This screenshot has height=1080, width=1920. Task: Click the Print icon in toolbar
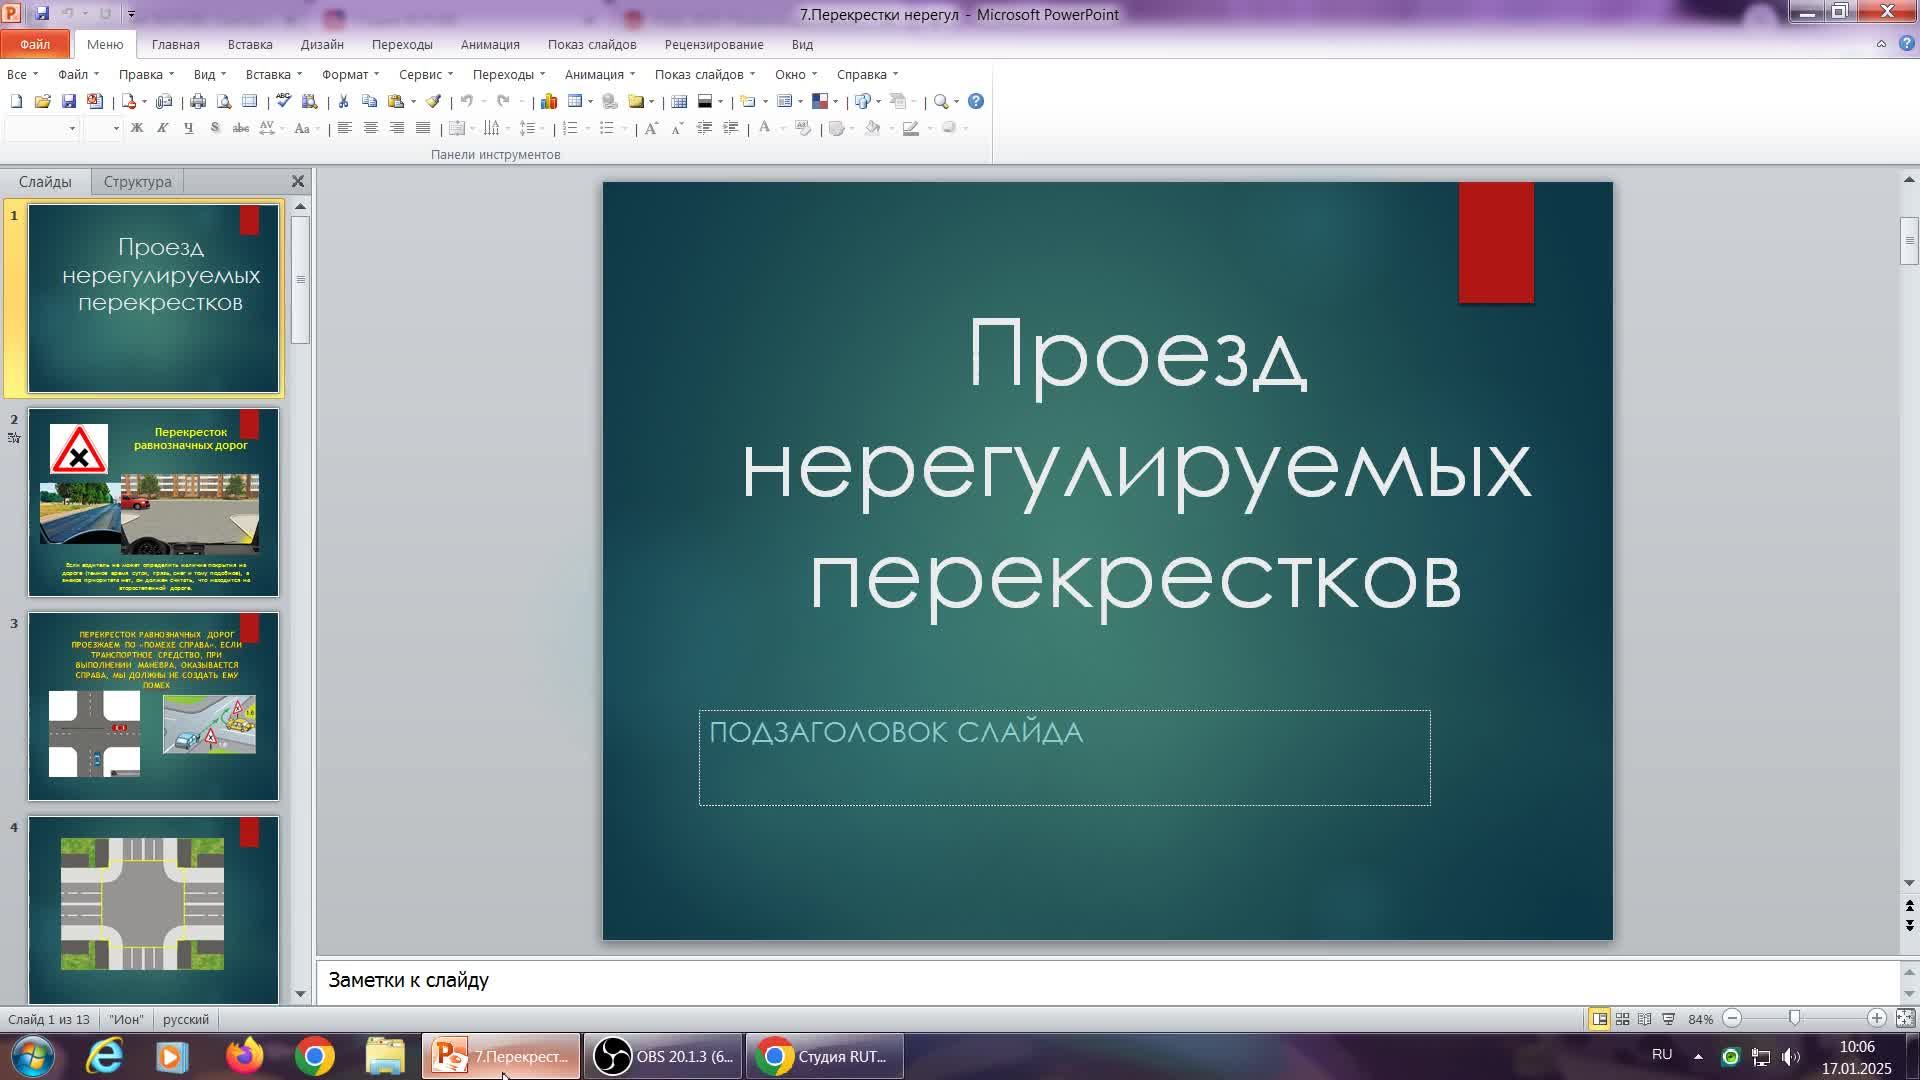coord(198,101)
